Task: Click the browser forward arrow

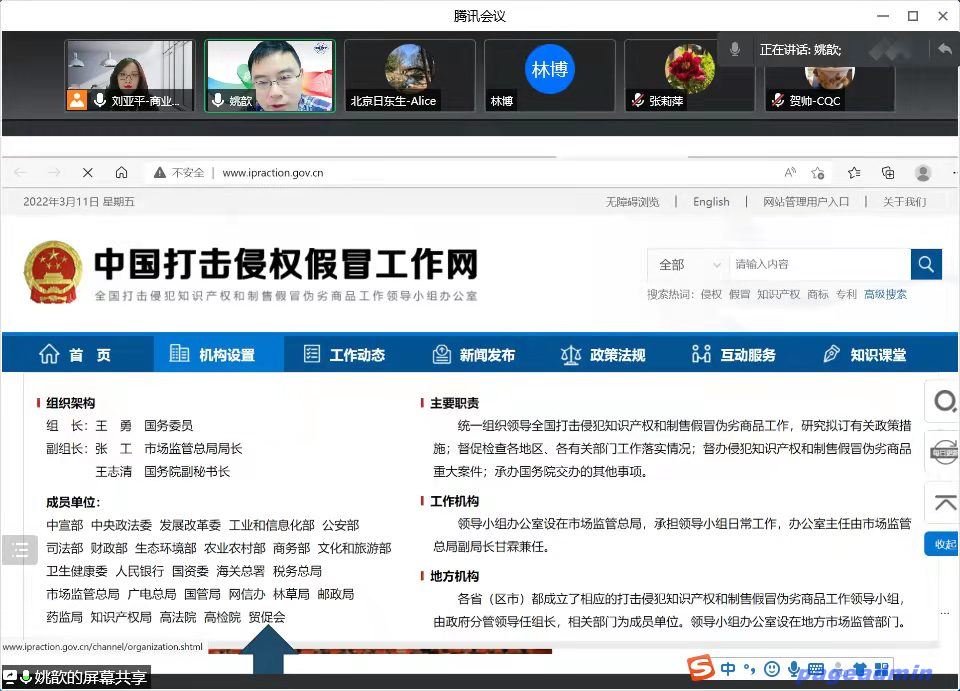Action: point(54,173)
